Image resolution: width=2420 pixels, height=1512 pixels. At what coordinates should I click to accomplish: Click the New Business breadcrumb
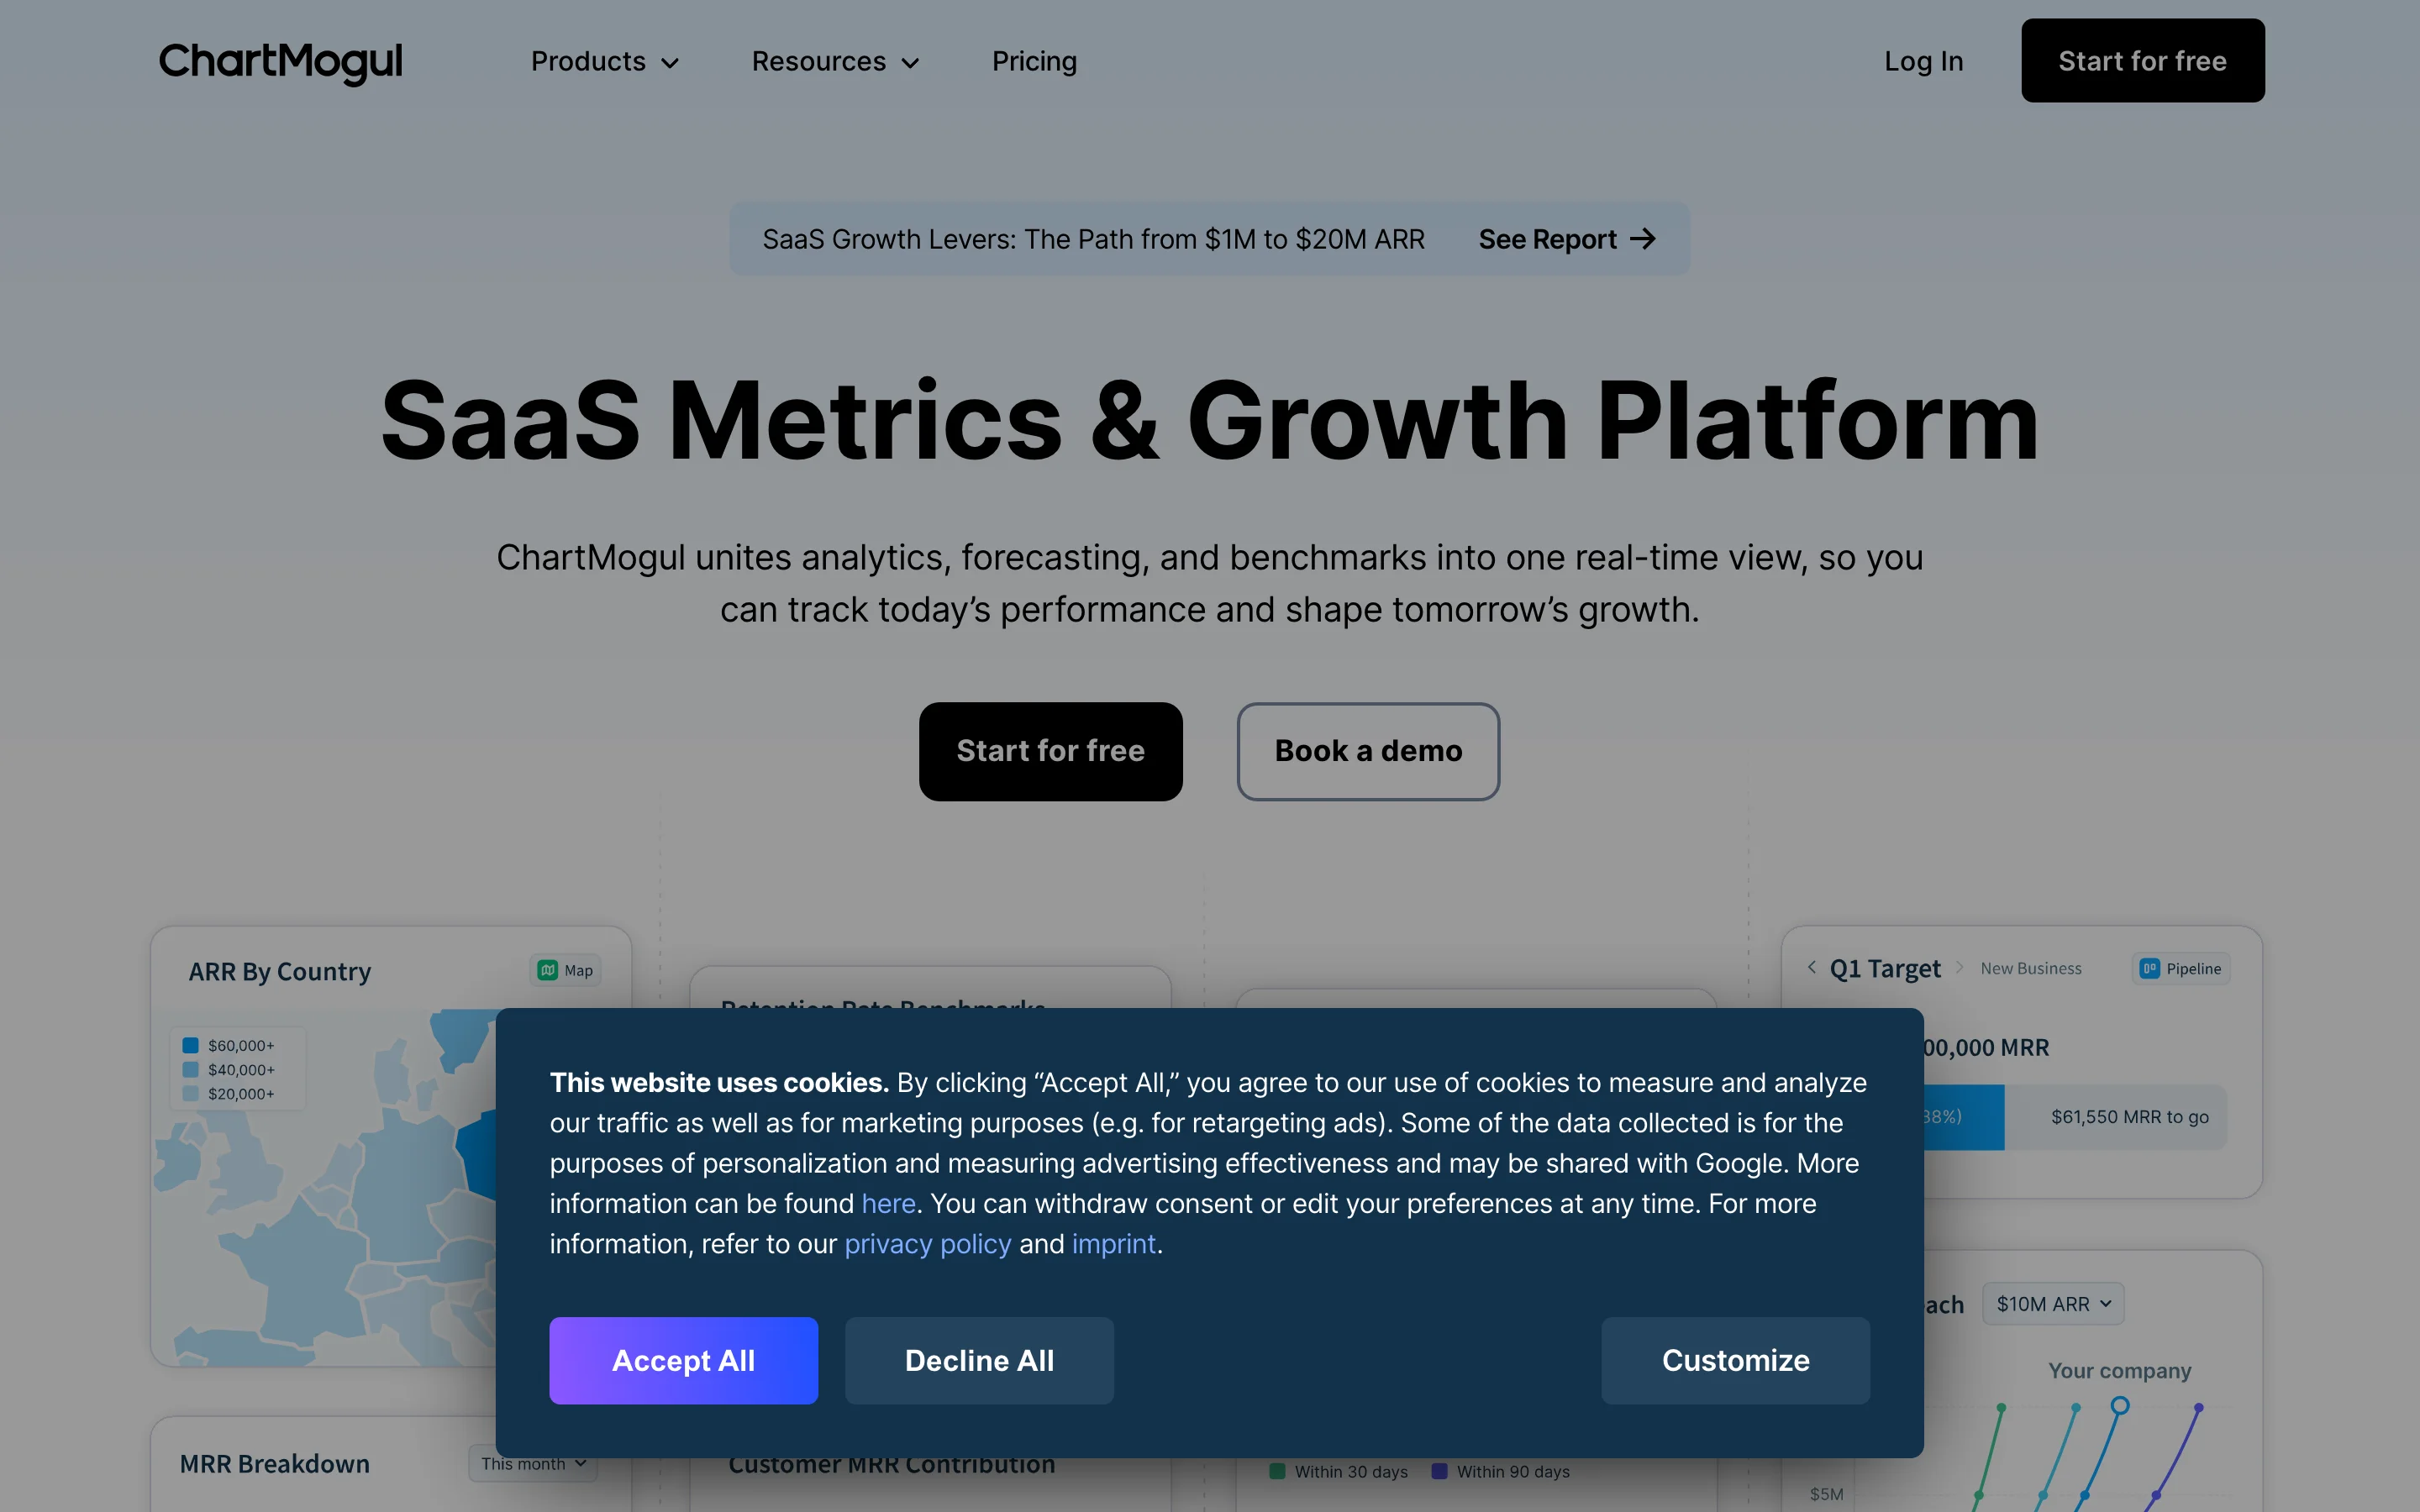point(2030,968)
